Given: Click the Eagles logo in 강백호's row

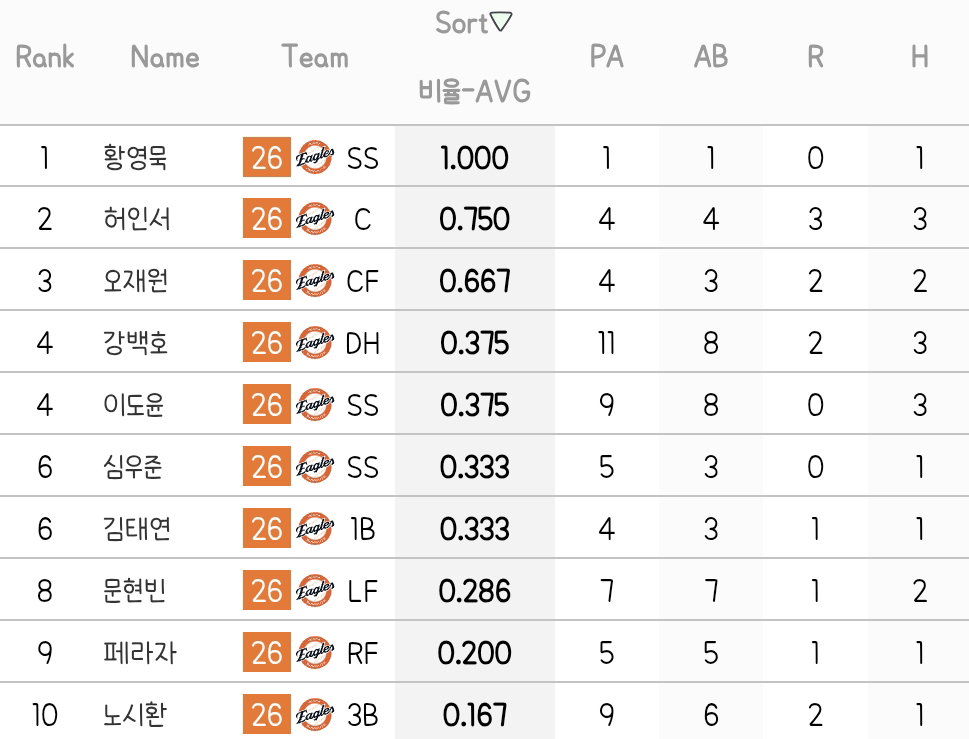Looking at the screenshot, I should pos(315,342).
